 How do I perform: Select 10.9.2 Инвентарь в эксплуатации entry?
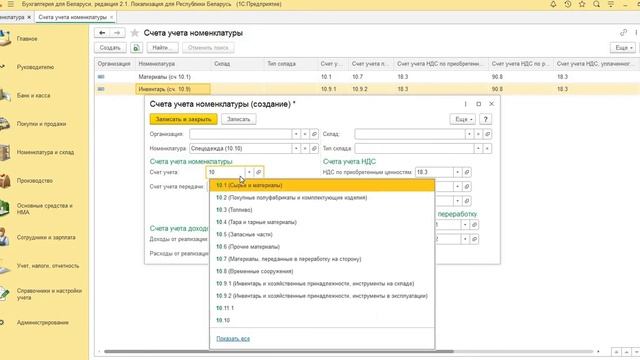click(x=322, y=296)
